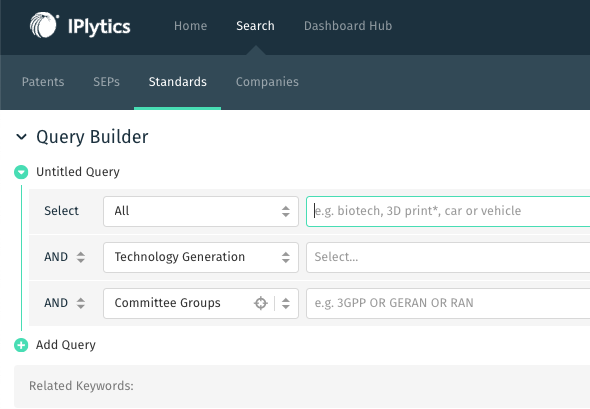Click the IPlytics logo icon
The width and height of the screenshot is (590, 409).
[44, 25]
